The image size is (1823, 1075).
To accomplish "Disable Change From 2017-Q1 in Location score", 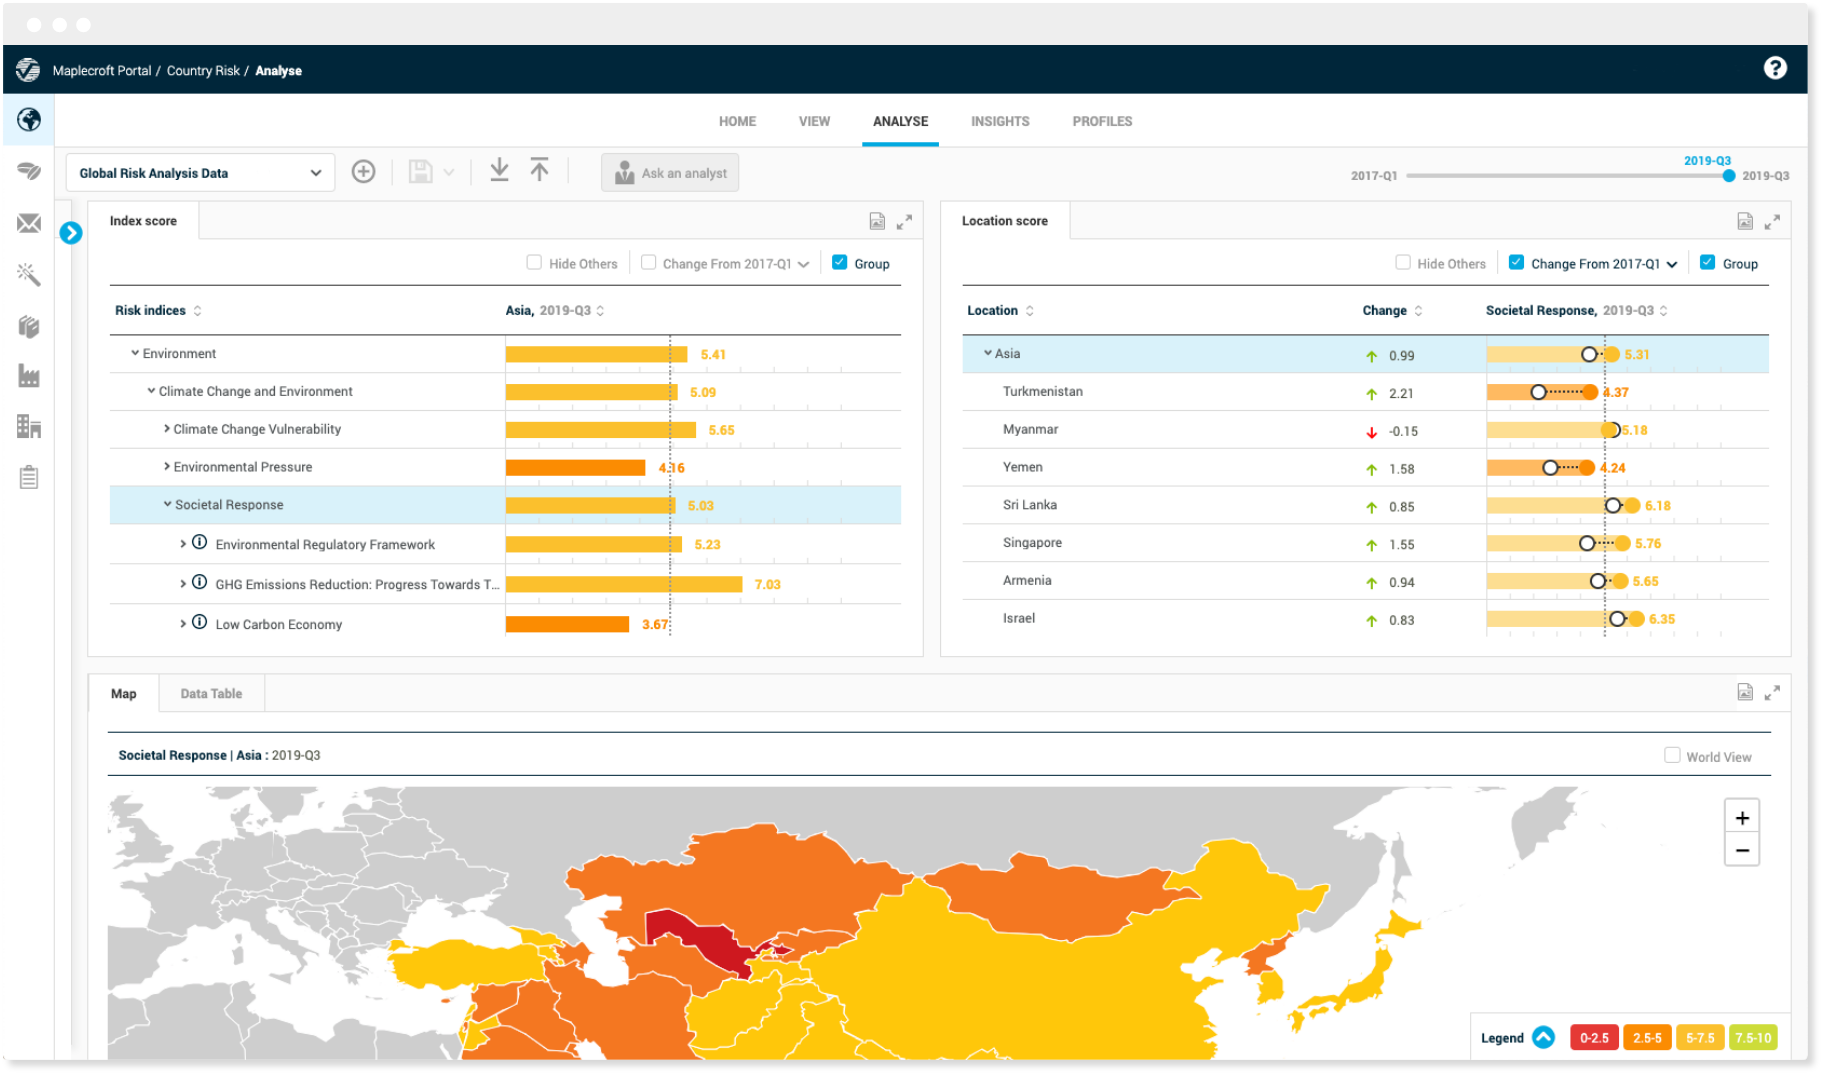I will click(x=1516, y=262).
